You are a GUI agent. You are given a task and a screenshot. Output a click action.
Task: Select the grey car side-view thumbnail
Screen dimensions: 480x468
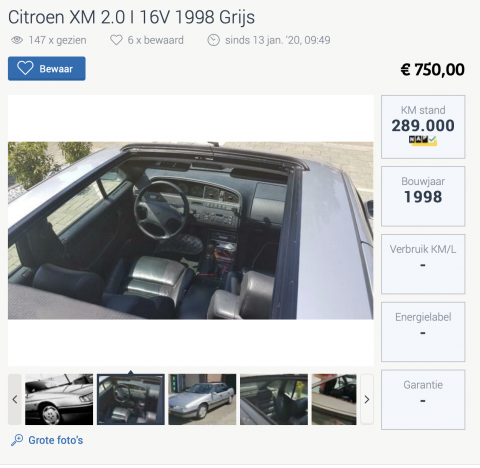[x=202, y=399]
